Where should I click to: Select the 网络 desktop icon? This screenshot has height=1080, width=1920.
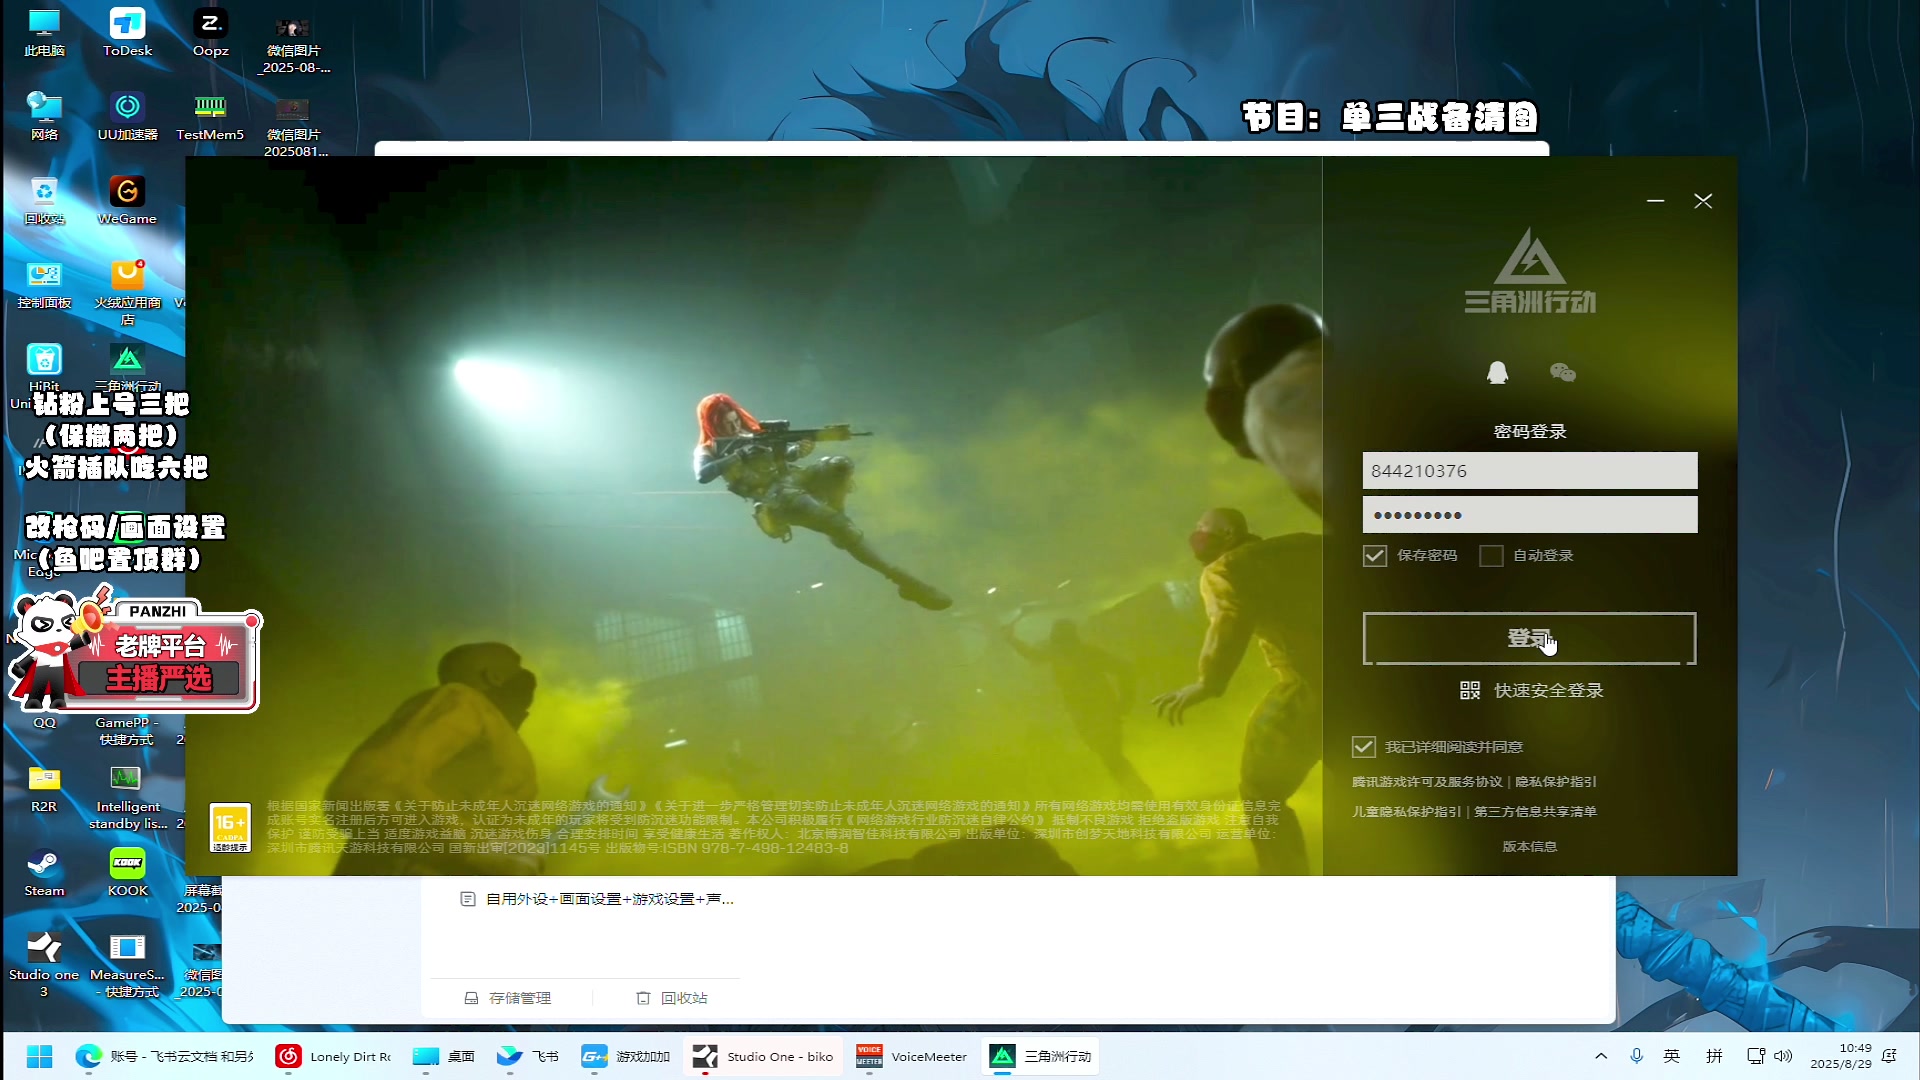(44, 117)
